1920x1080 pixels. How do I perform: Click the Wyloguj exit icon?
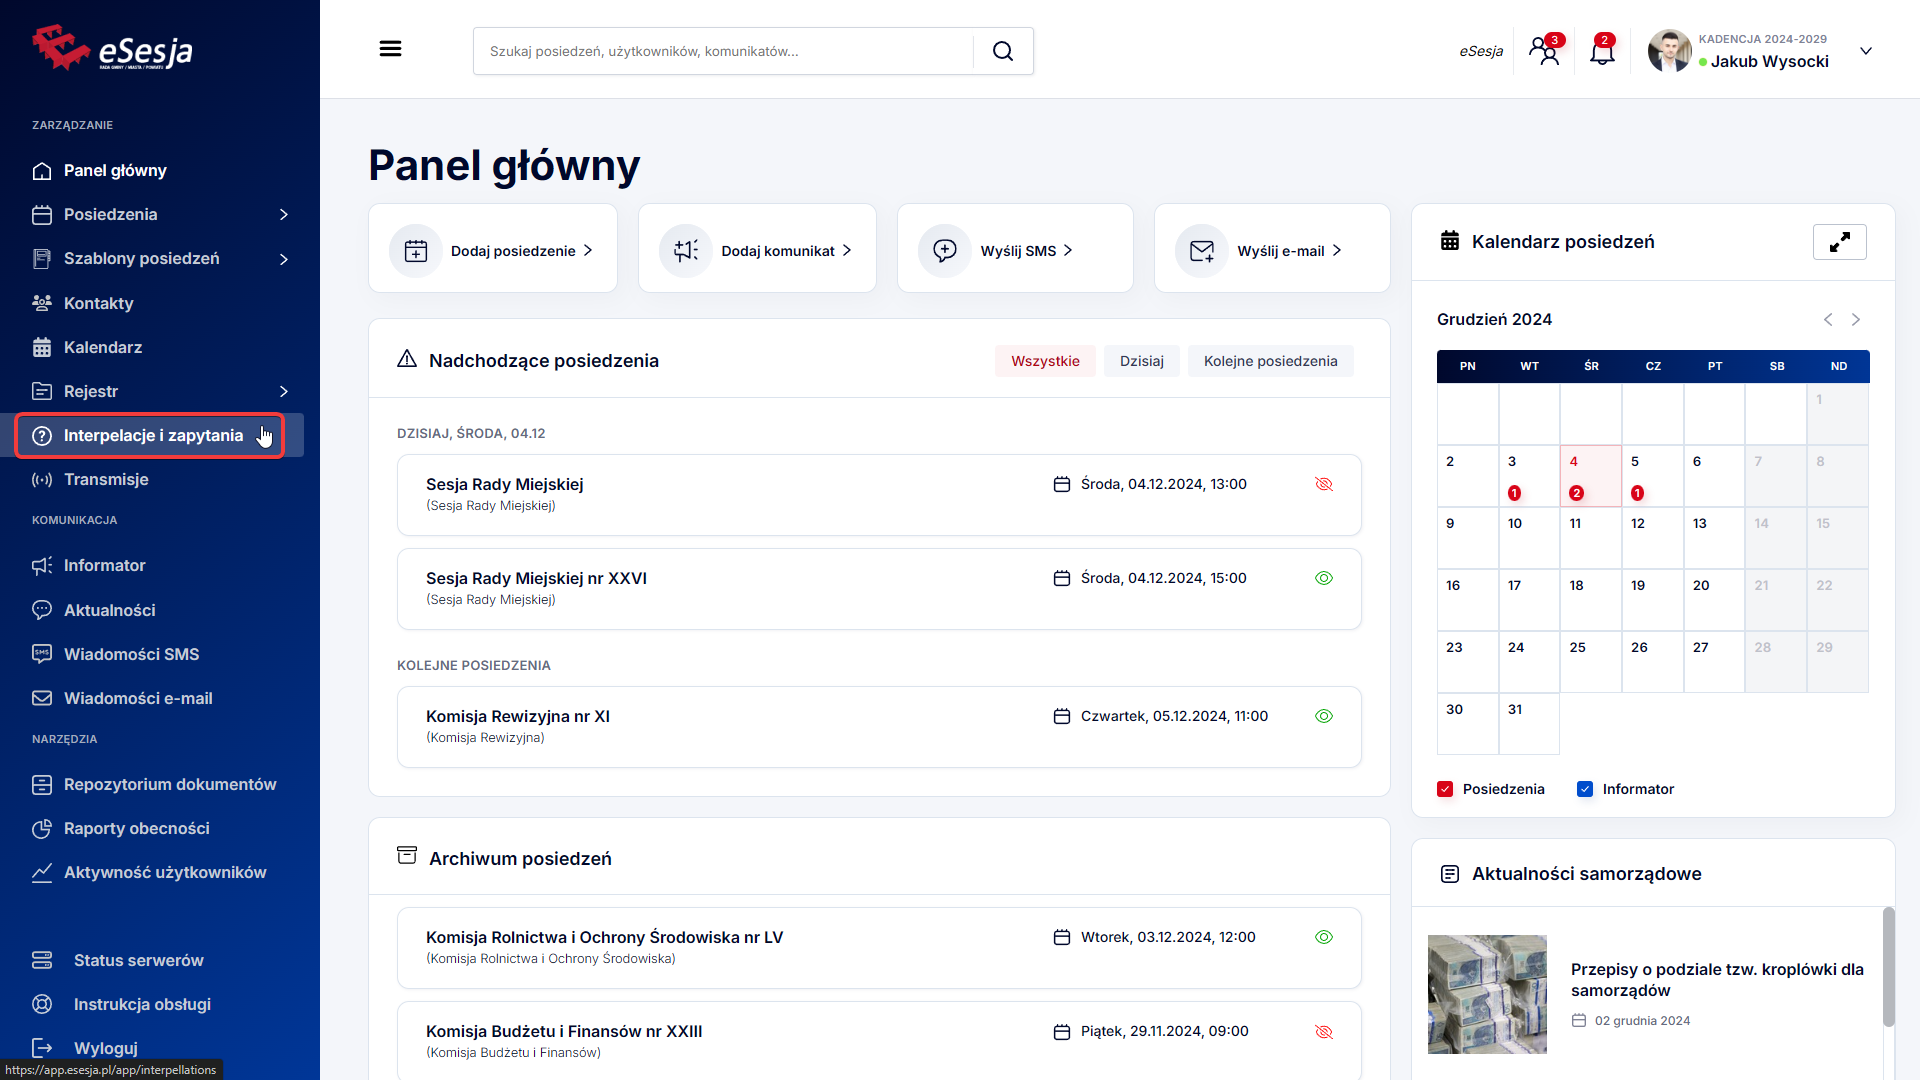pos(42,1048)
